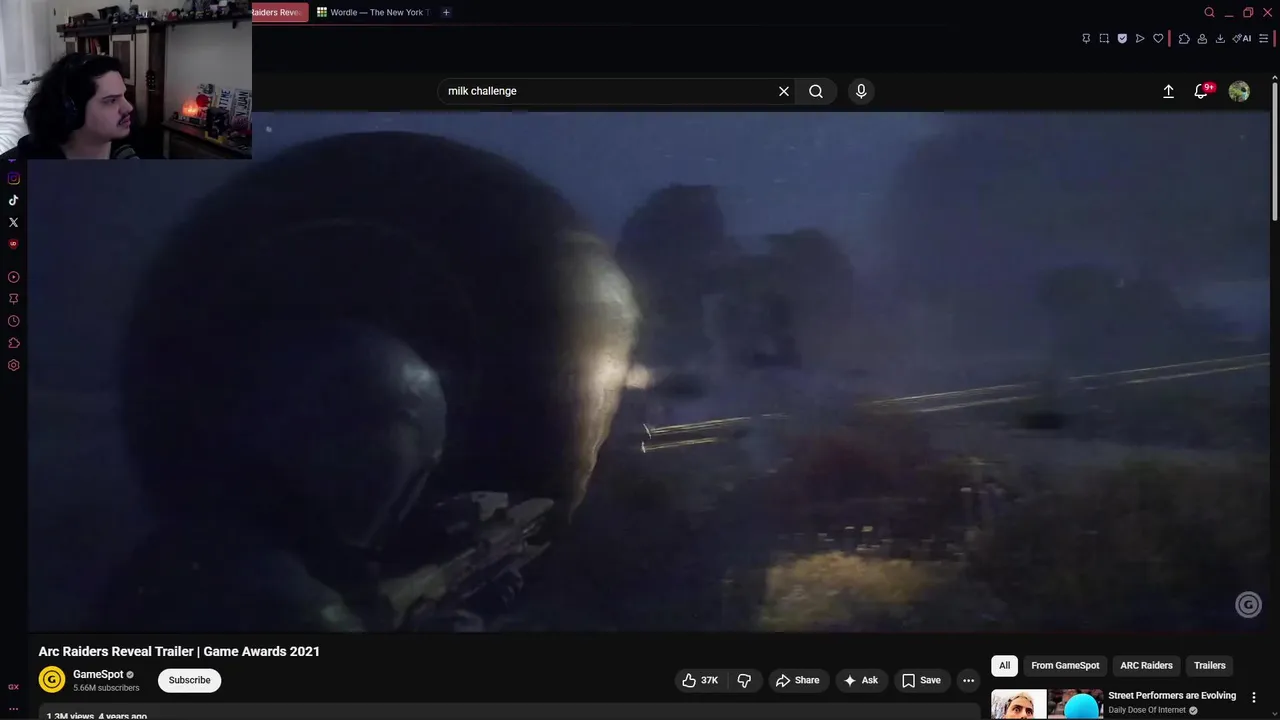Bookmark this page with the heart icon
The height and width of the screenshot is (720, 1280).
click(1158, 38)
